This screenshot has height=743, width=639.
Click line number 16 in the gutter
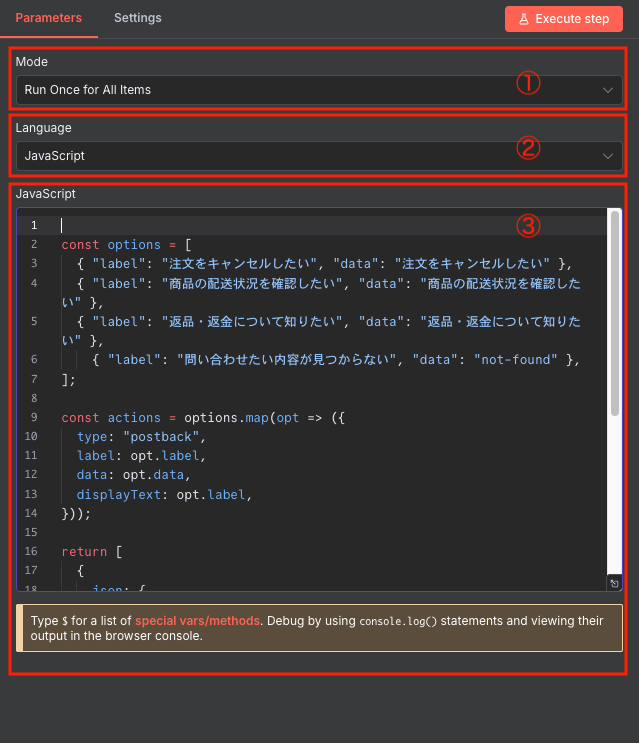31,551
